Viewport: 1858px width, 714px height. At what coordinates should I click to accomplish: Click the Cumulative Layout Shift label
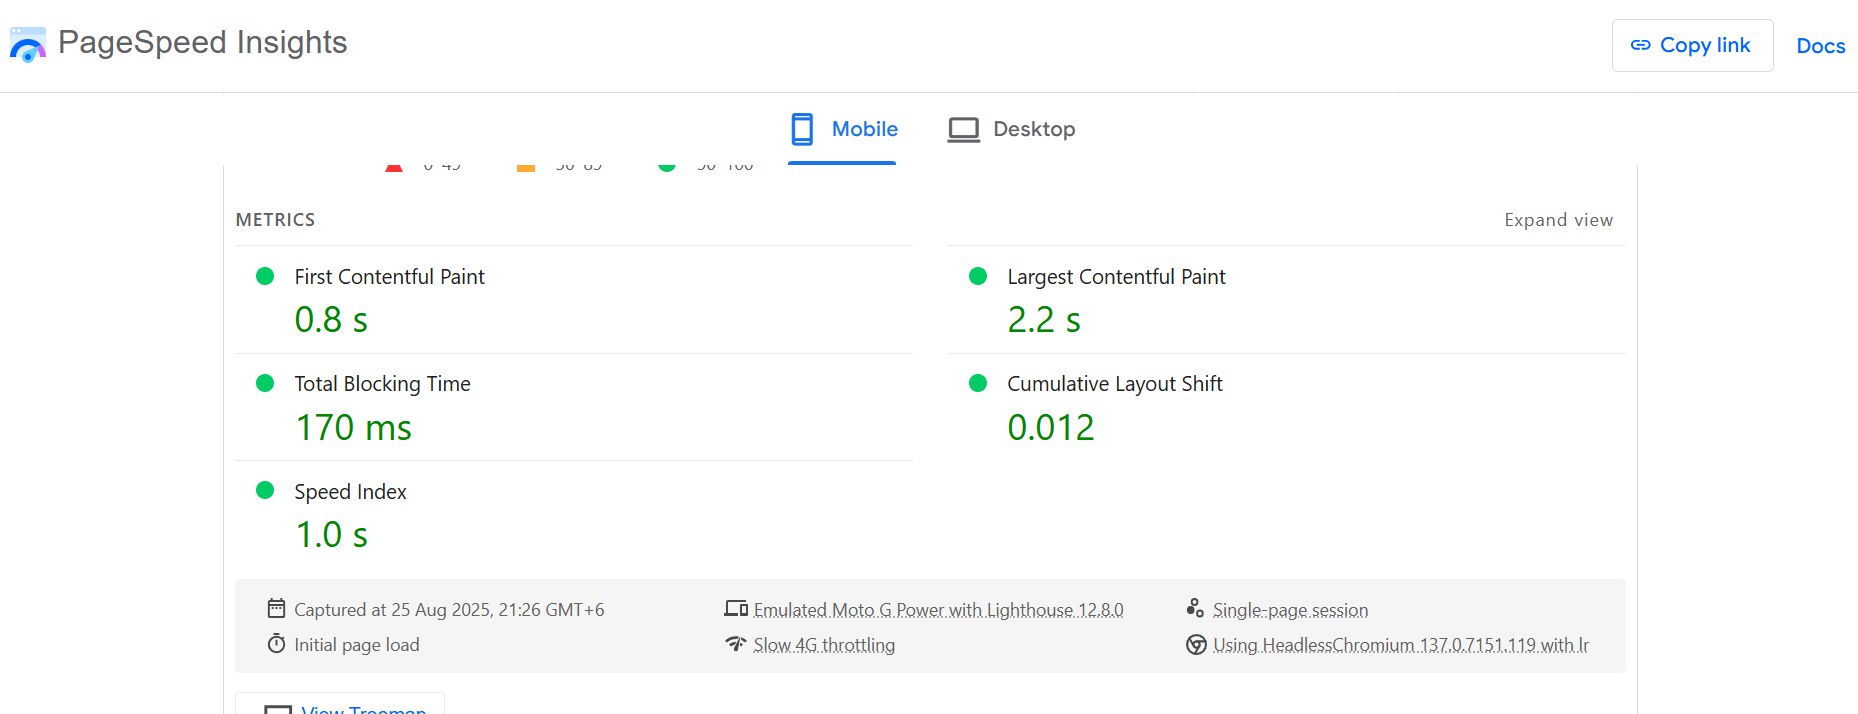(x=1114, y=384)
